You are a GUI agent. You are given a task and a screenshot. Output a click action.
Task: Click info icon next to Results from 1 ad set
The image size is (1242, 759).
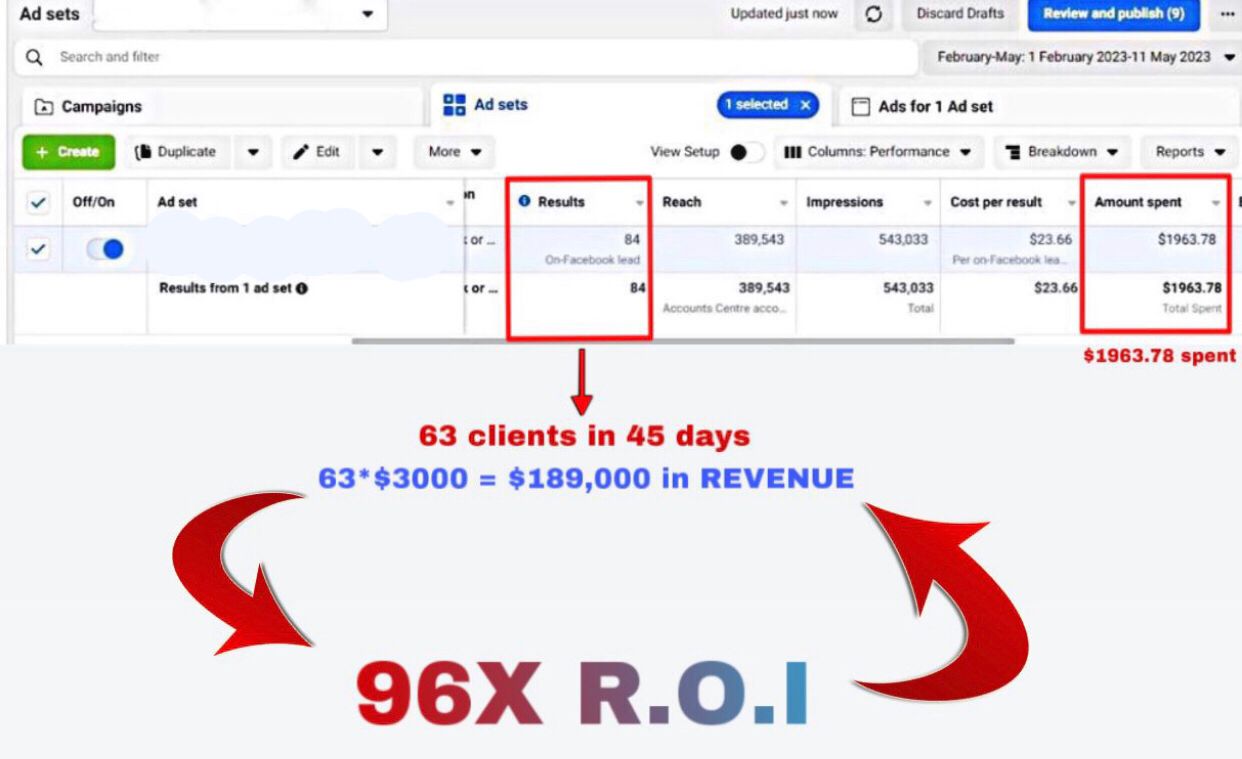[x=302, y=288]
